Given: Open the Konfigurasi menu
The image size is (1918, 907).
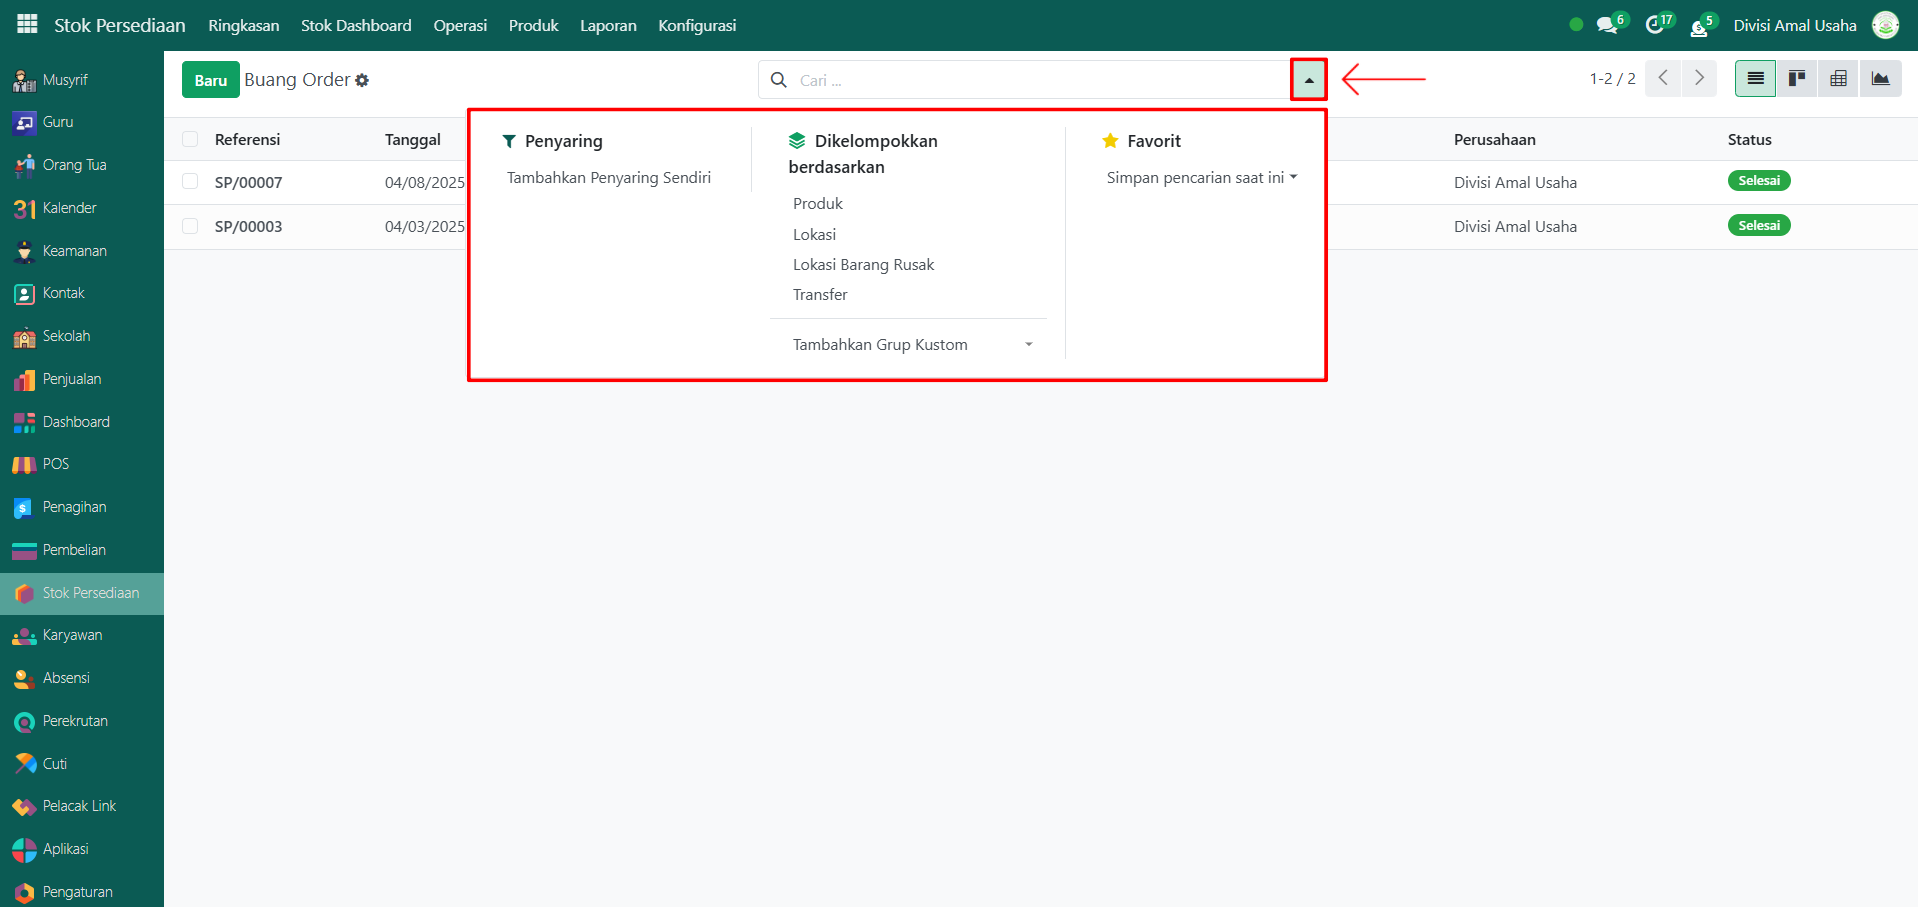Looking at the screenshot, I should pos(697,25).
